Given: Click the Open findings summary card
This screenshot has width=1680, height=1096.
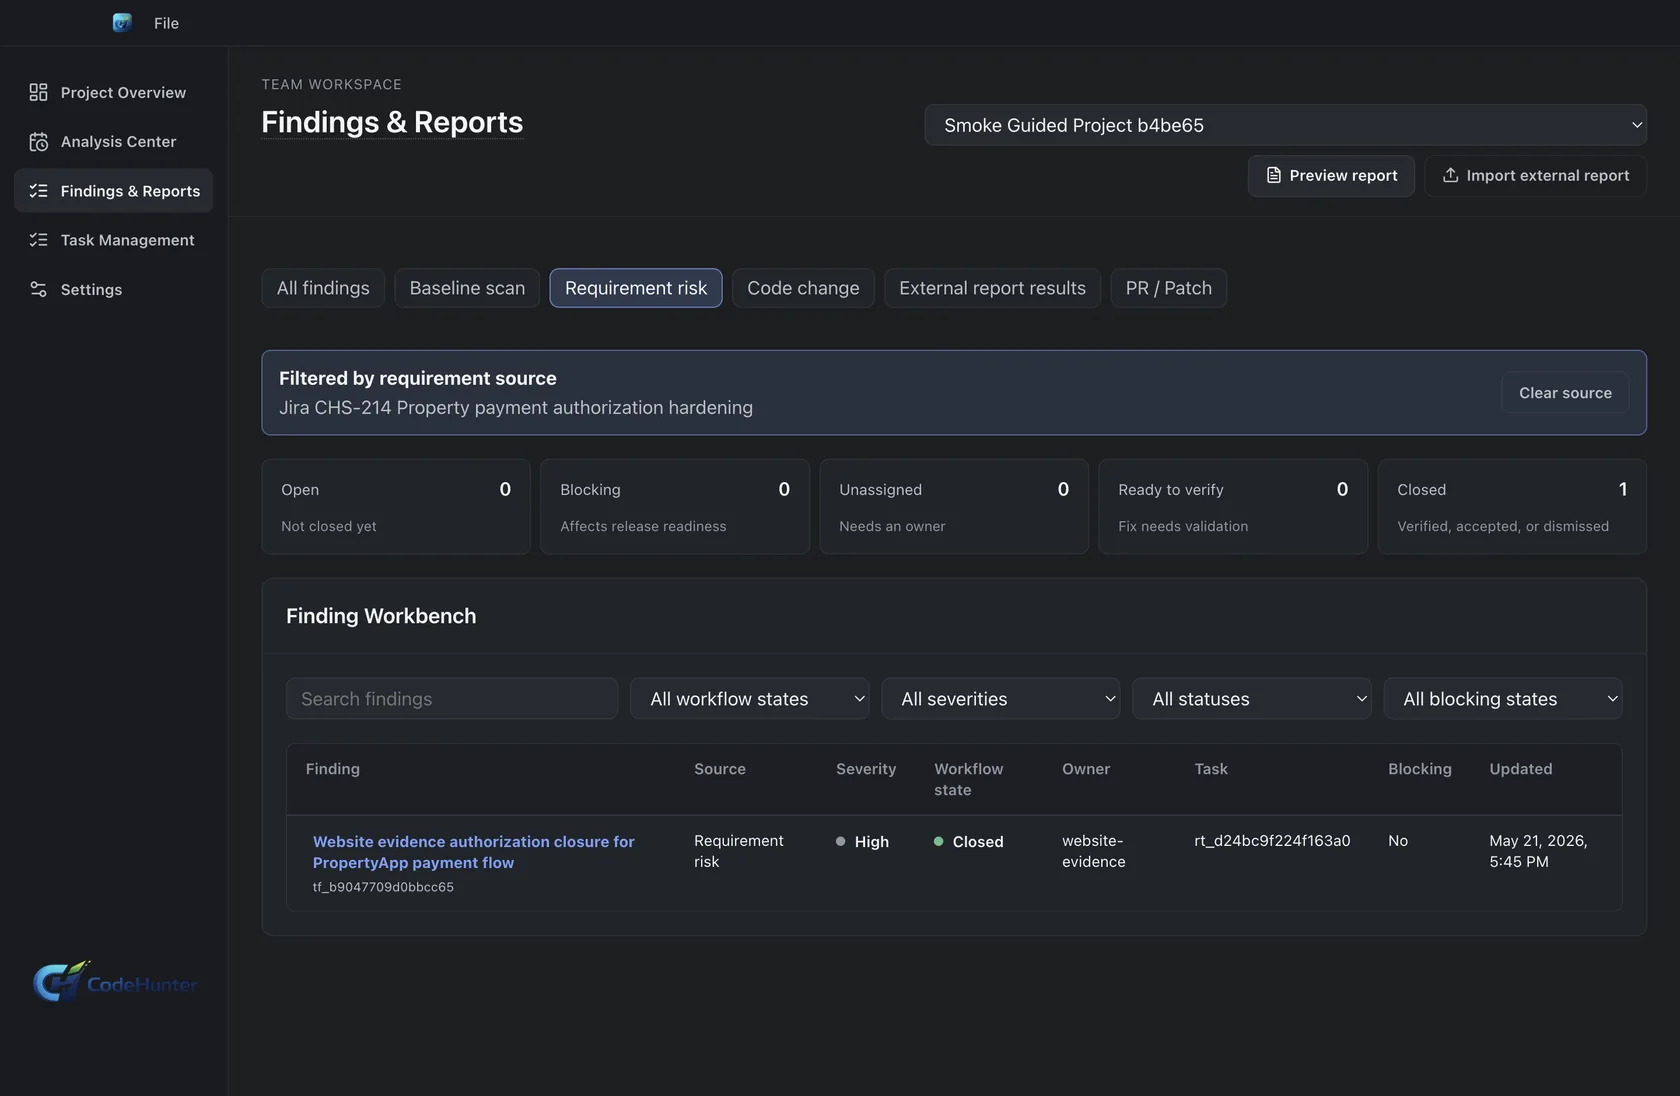Looking at the screenshot, I should 396,506.
